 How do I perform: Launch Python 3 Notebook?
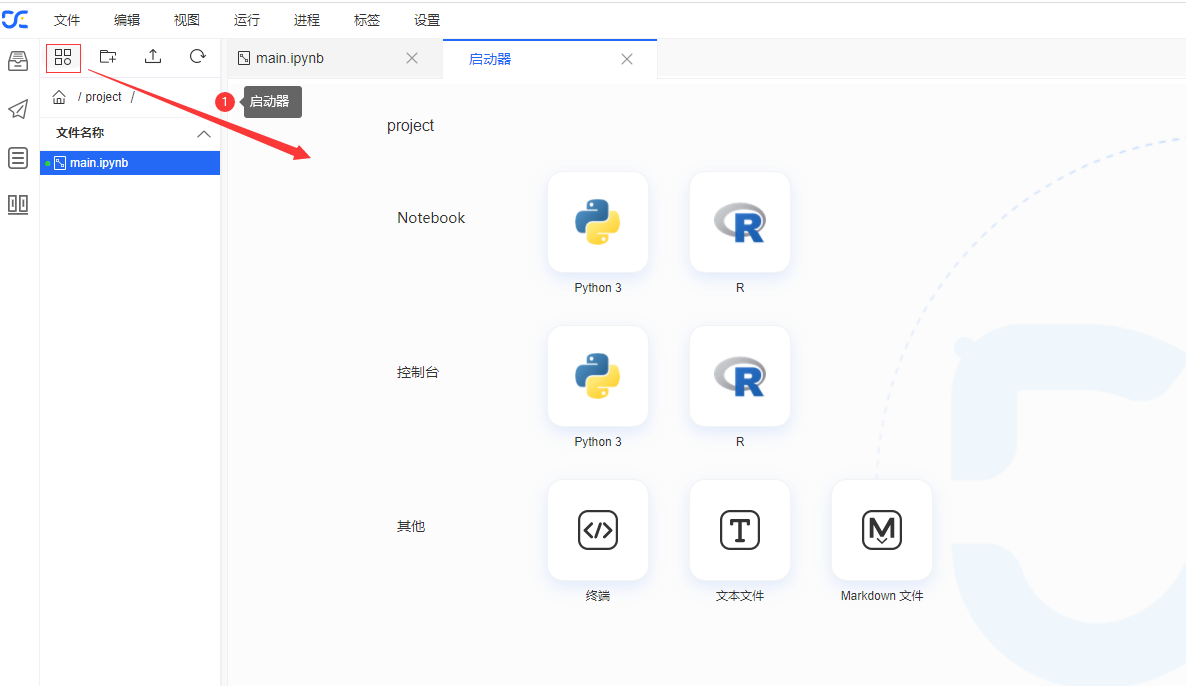pos(598,222)
